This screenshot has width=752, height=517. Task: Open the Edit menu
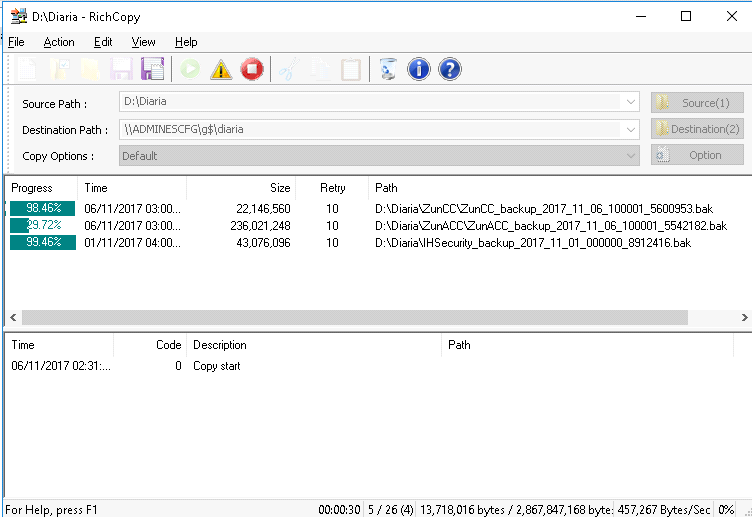103,42
